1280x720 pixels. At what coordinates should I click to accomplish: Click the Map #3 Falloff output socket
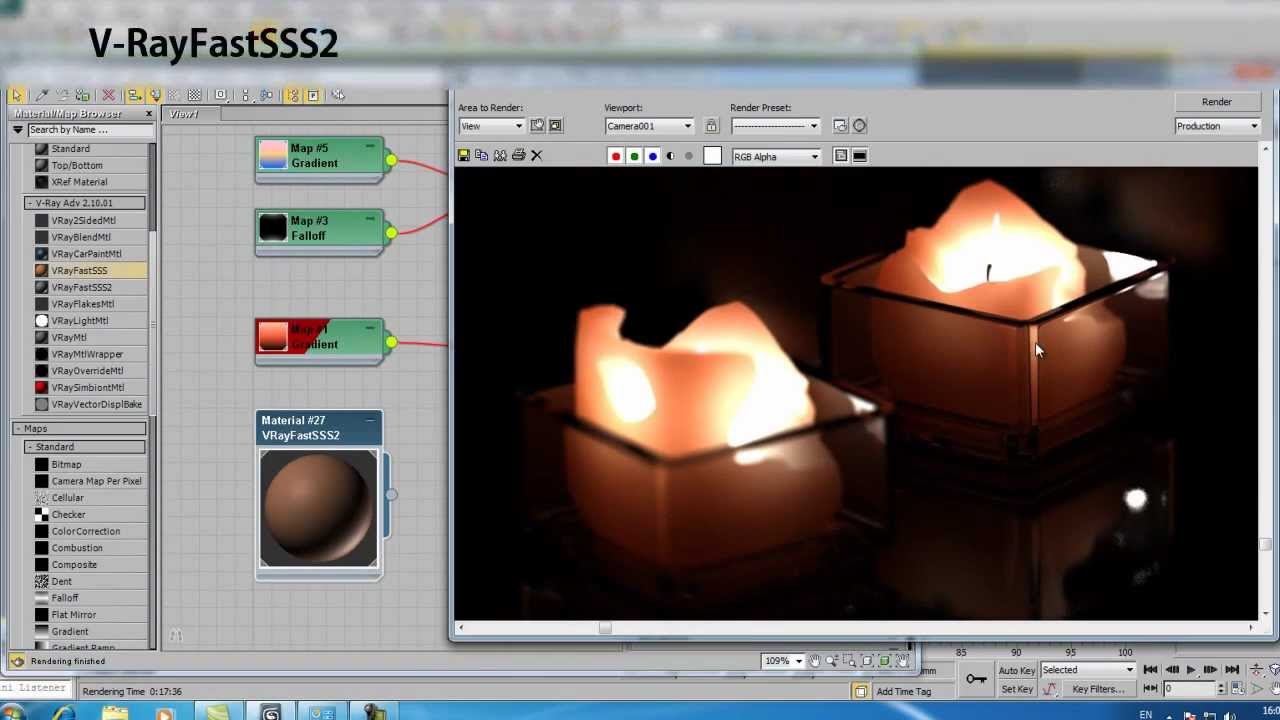click(391, 233)
